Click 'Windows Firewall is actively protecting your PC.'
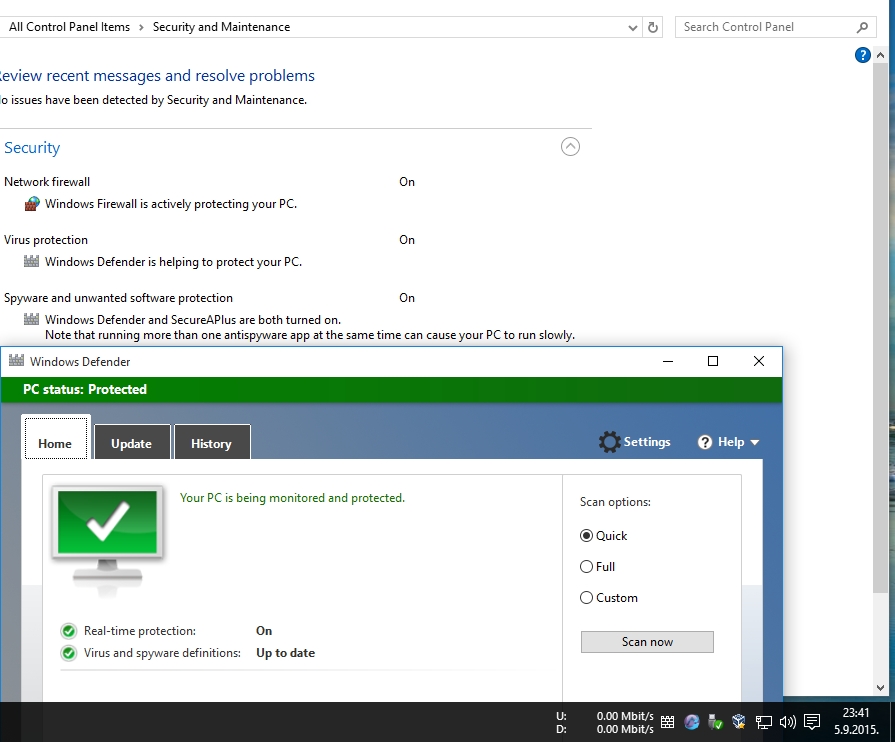895x742 pixels. (171, 204)
